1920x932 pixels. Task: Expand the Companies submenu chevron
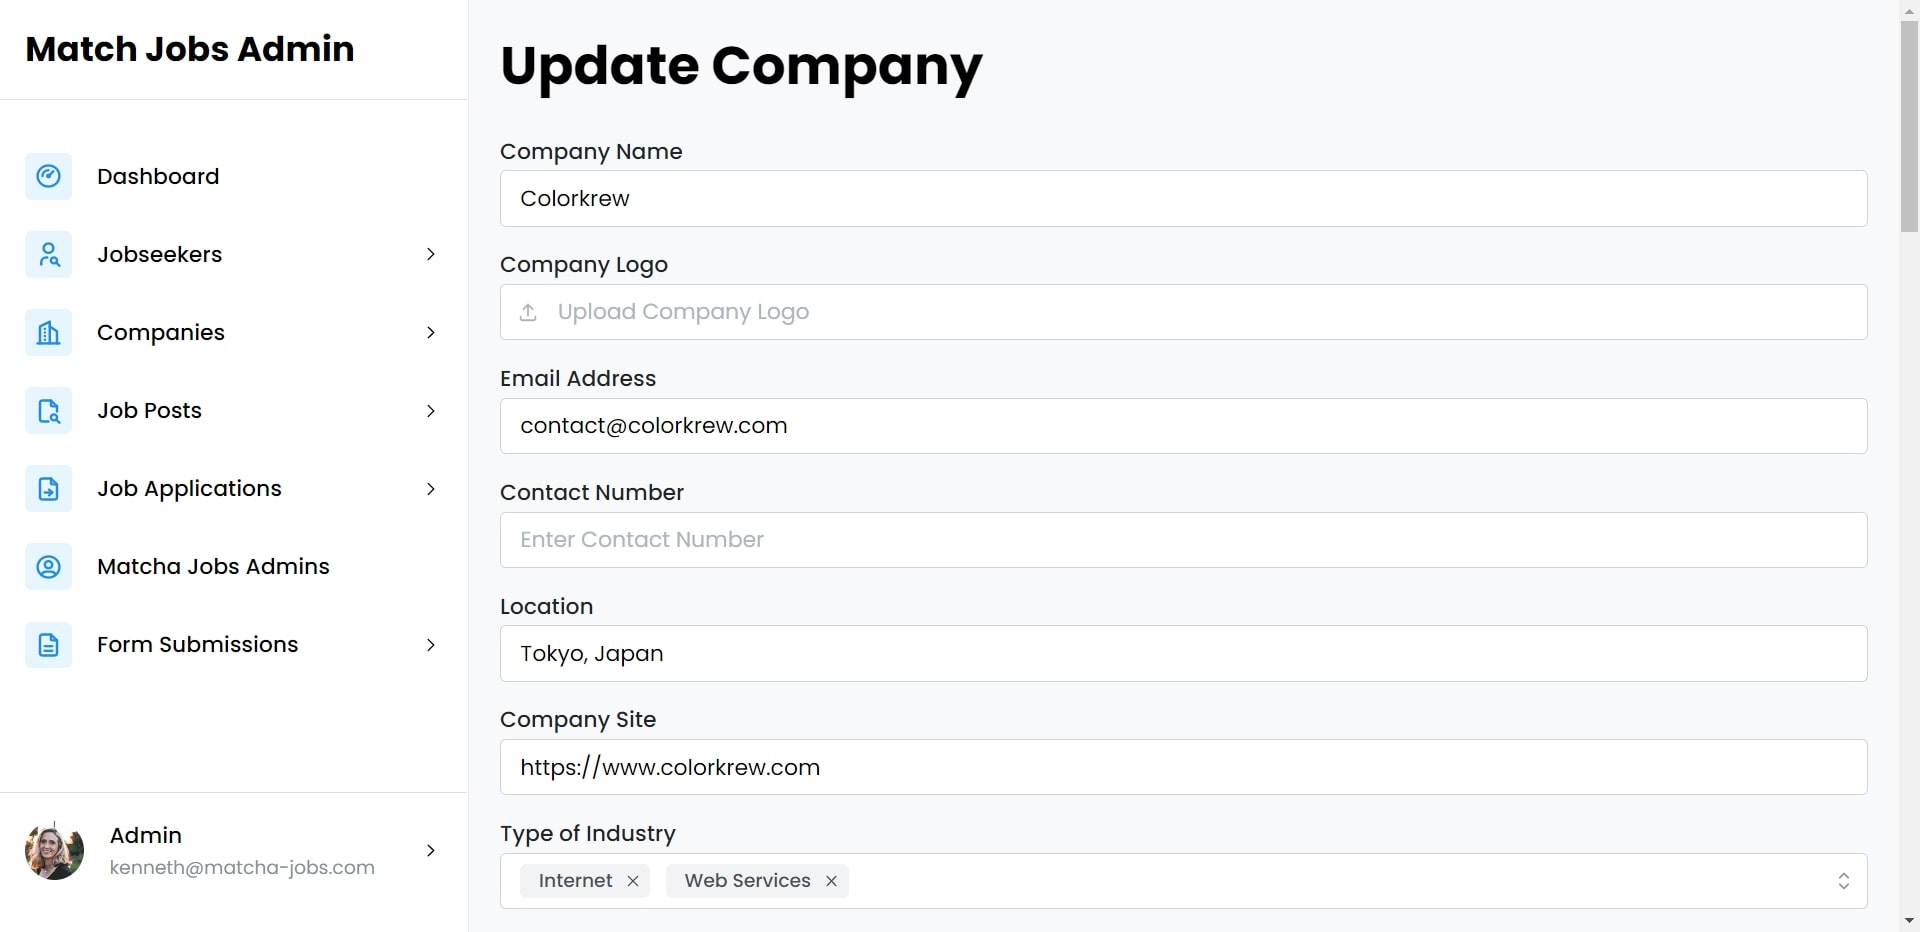click(x=431, y=332)
